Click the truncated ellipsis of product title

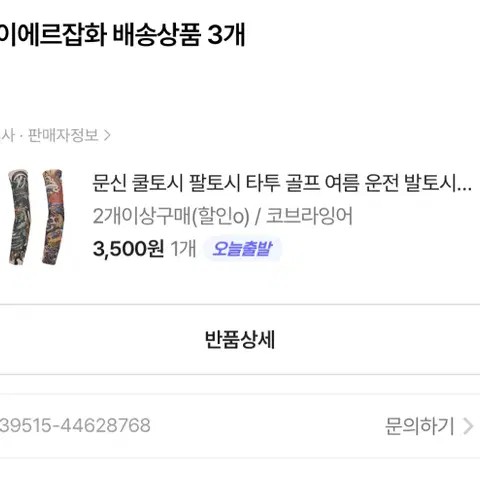[464, 189]
